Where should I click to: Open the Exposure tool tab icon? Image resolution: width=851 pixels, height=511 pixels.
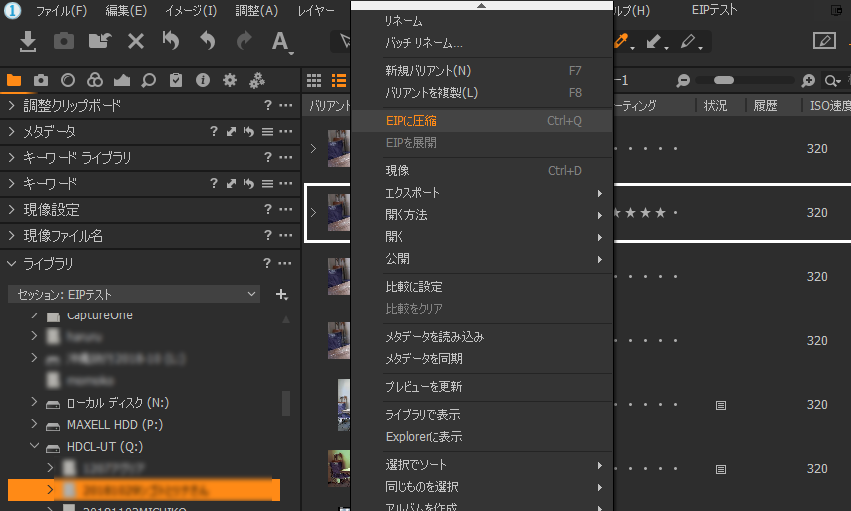click(x=122, y=80)
